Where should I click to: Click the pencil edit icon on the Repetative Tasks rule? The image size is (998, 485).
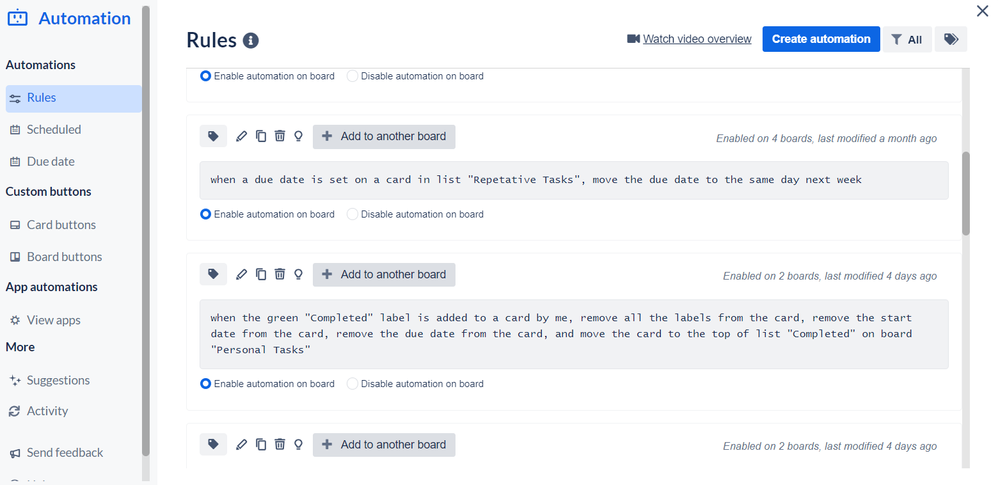(241, 136)
